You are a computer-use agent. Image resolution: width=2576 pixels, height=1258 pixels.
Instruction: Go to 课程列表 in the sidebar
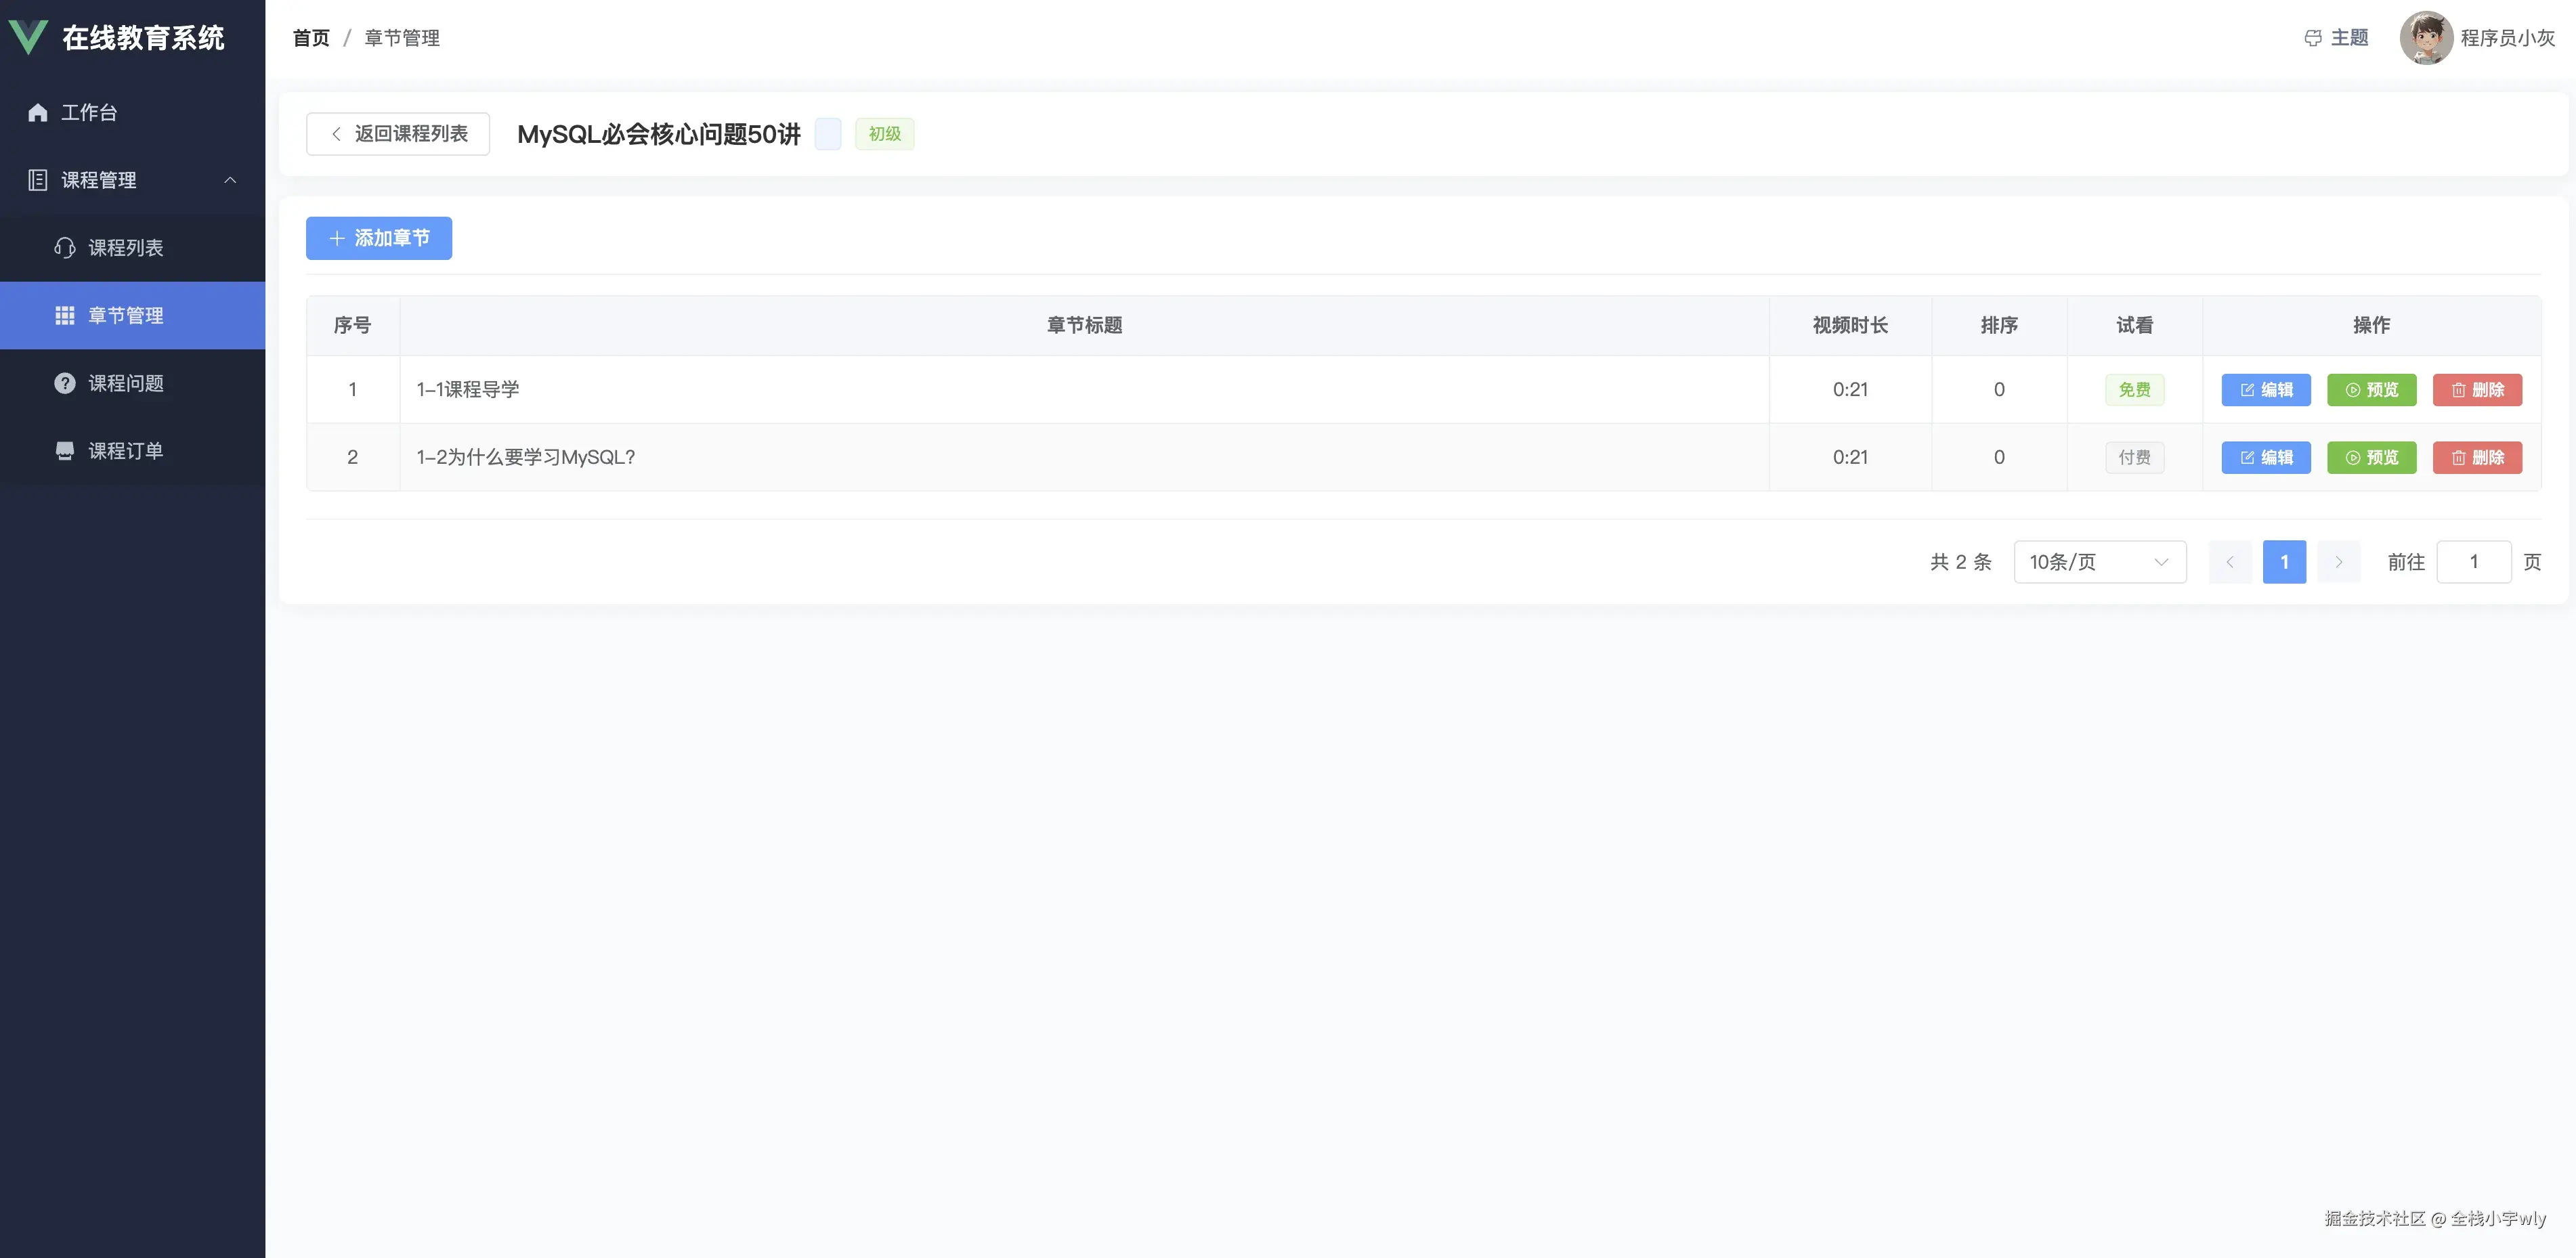click(x=125, y=248)
